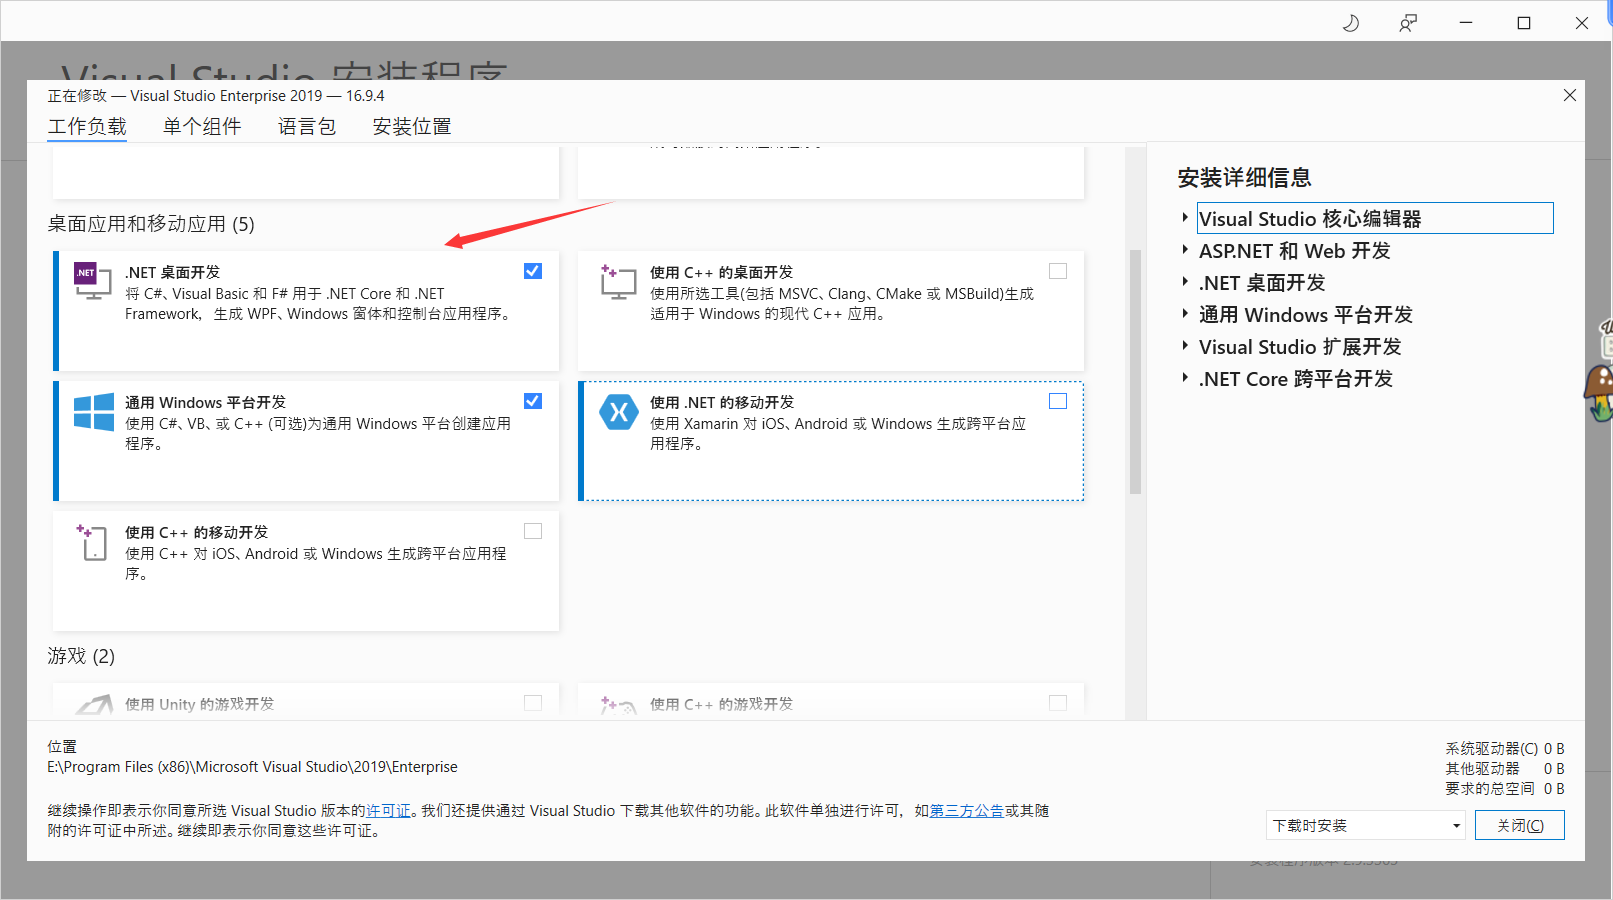The image size is (1613, 900).
Task: Click the C++ mobile development tablet icon
Action: [93, 541]
